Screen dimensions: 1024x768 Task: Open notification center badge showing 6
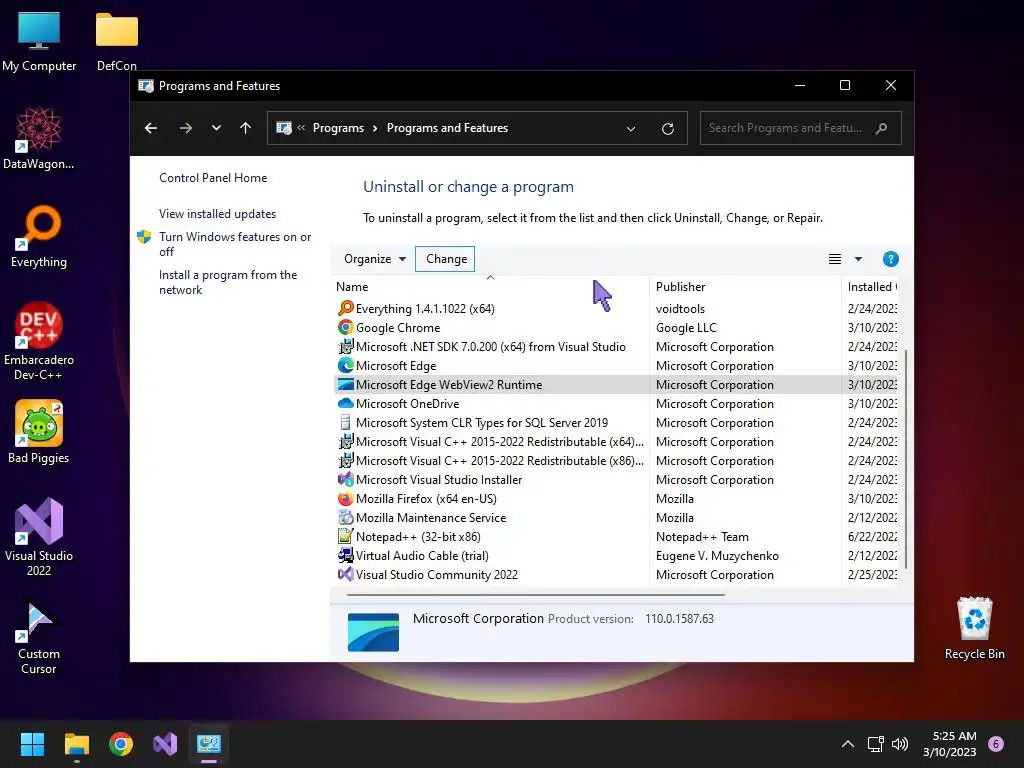pos(996,744)
